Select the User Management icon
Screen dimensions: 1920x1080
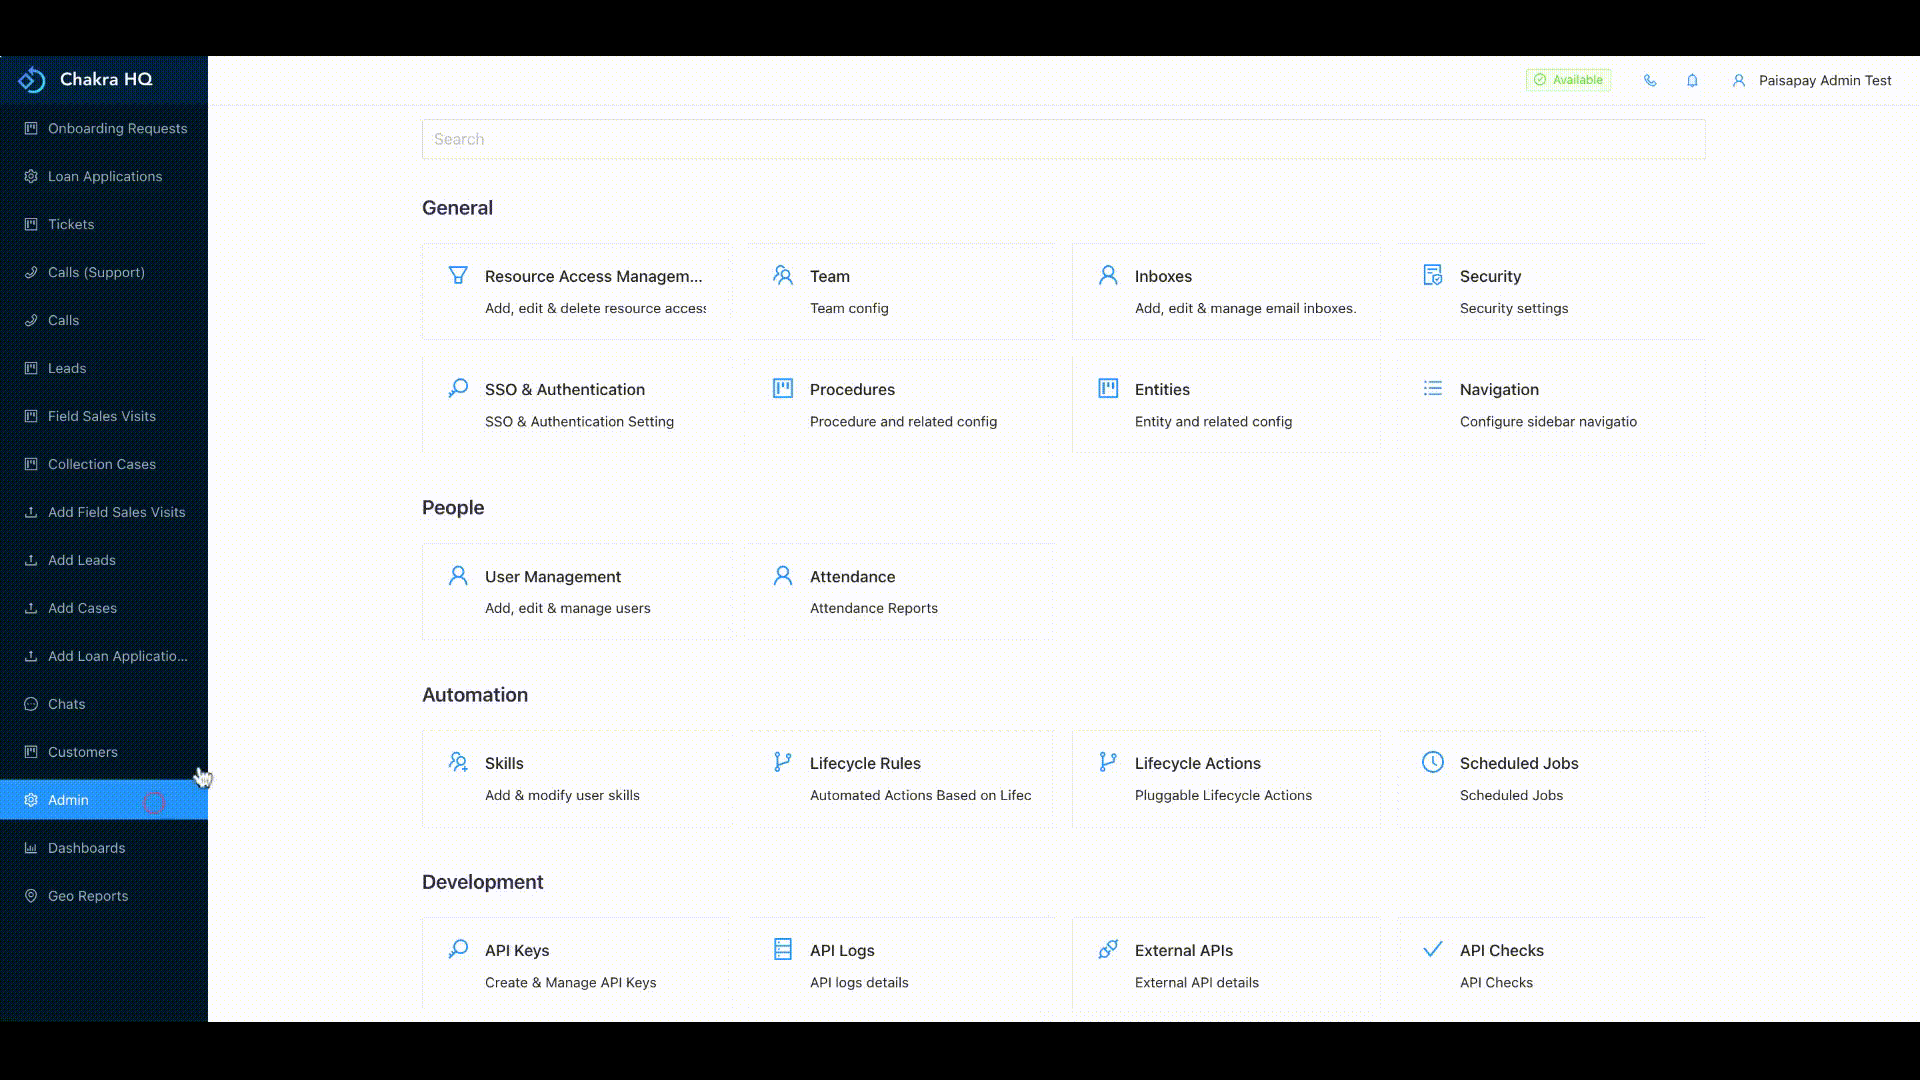(x=459, y=575)
